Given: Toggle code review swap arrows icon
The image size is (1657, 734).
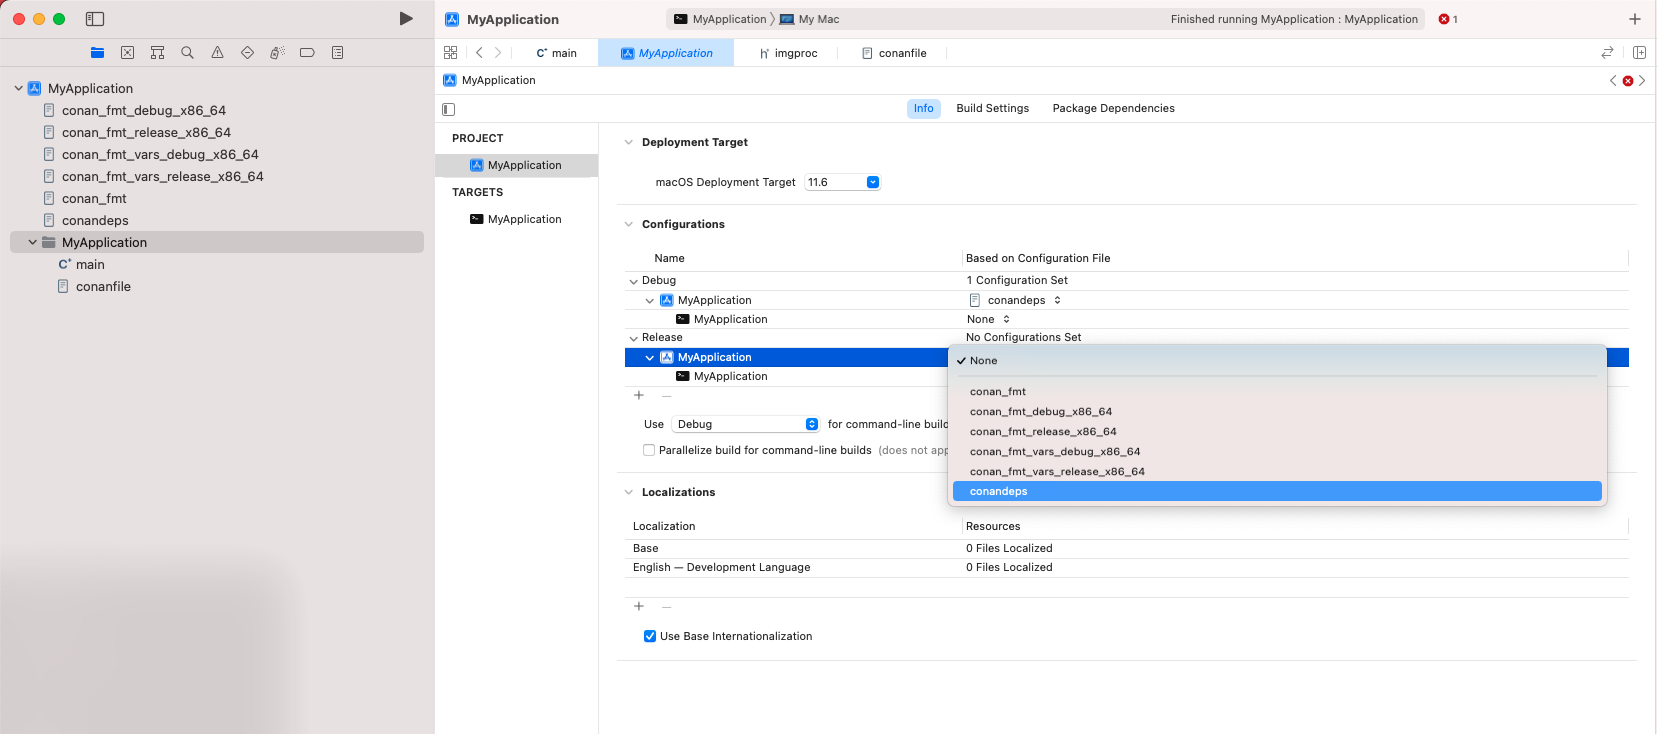Looking at the screenshot, I should 1607,53.
